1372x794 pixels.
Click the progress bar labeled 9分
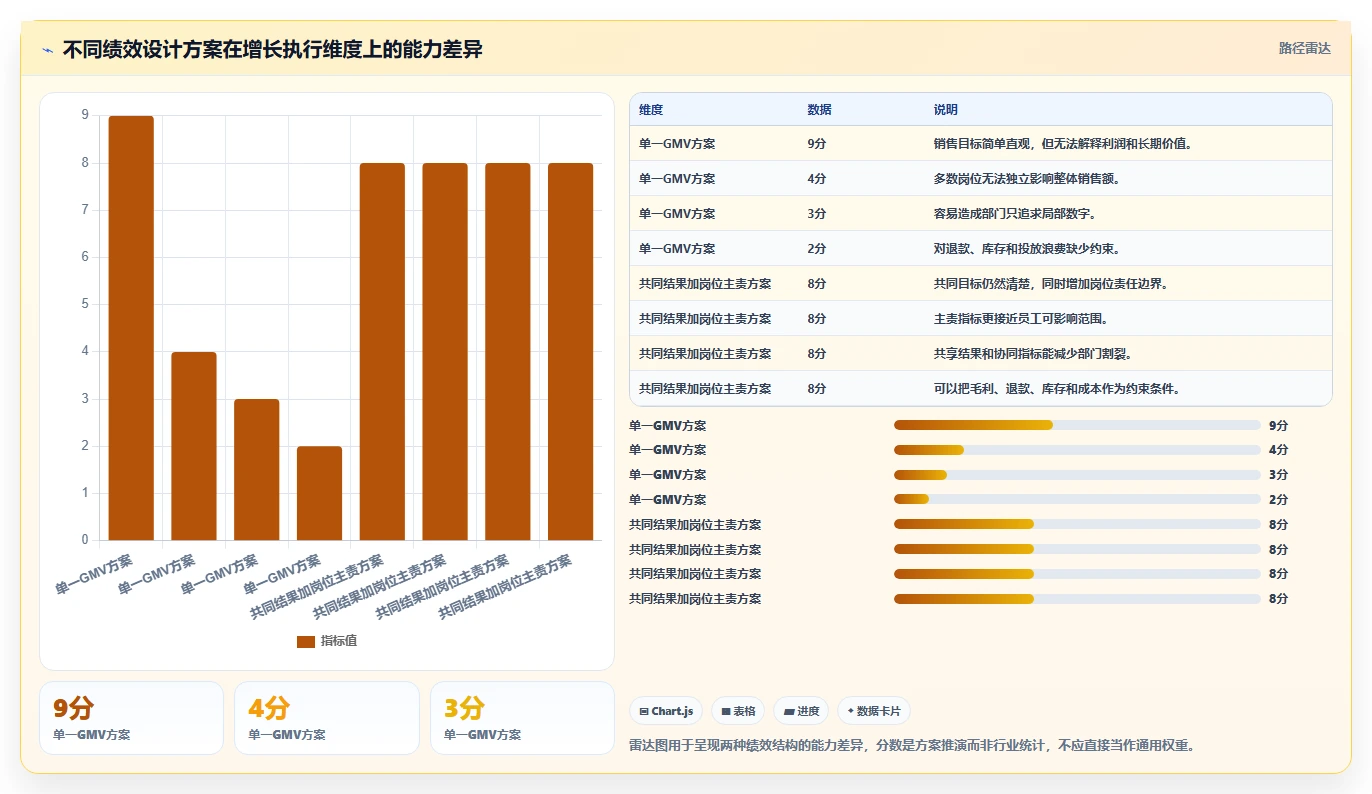[1077, 425]
